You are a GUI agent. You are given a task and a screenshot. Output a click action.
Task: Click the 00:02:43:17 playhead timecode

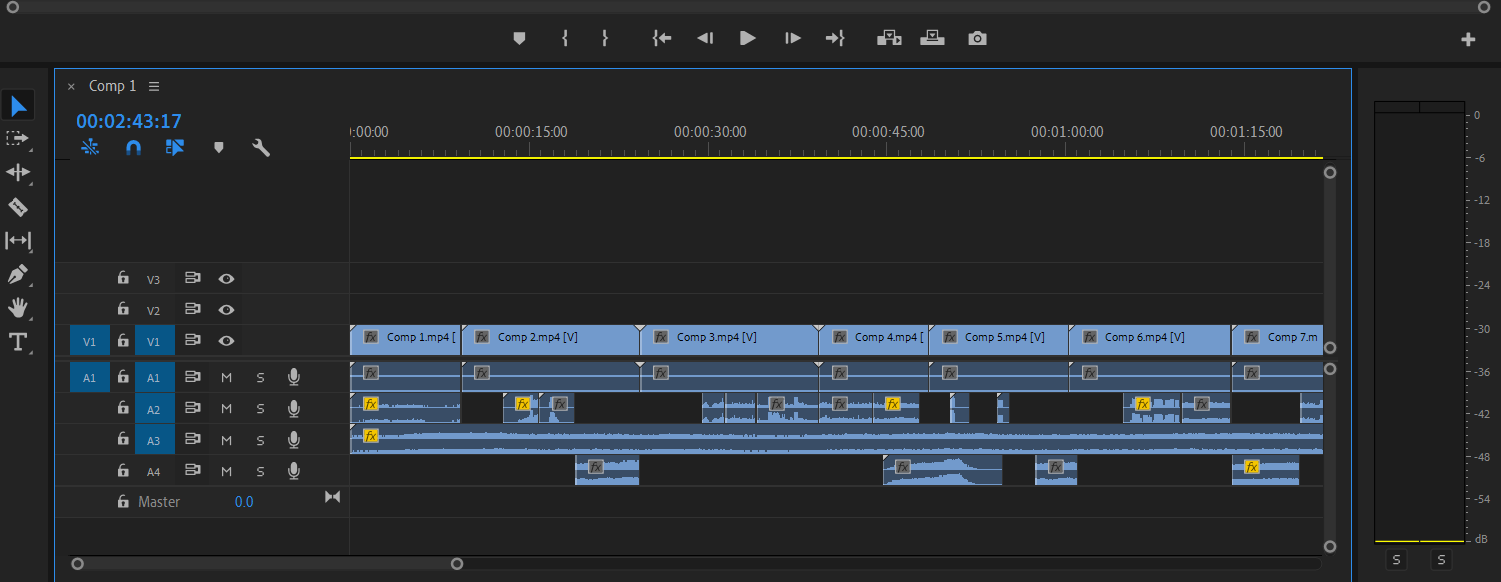pos(129,121)
